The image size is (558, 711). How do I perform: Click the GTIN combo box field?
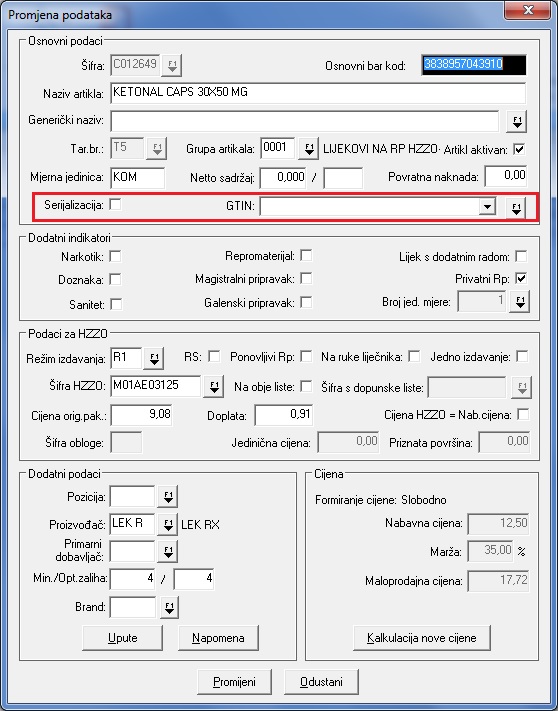click(378, 207)
